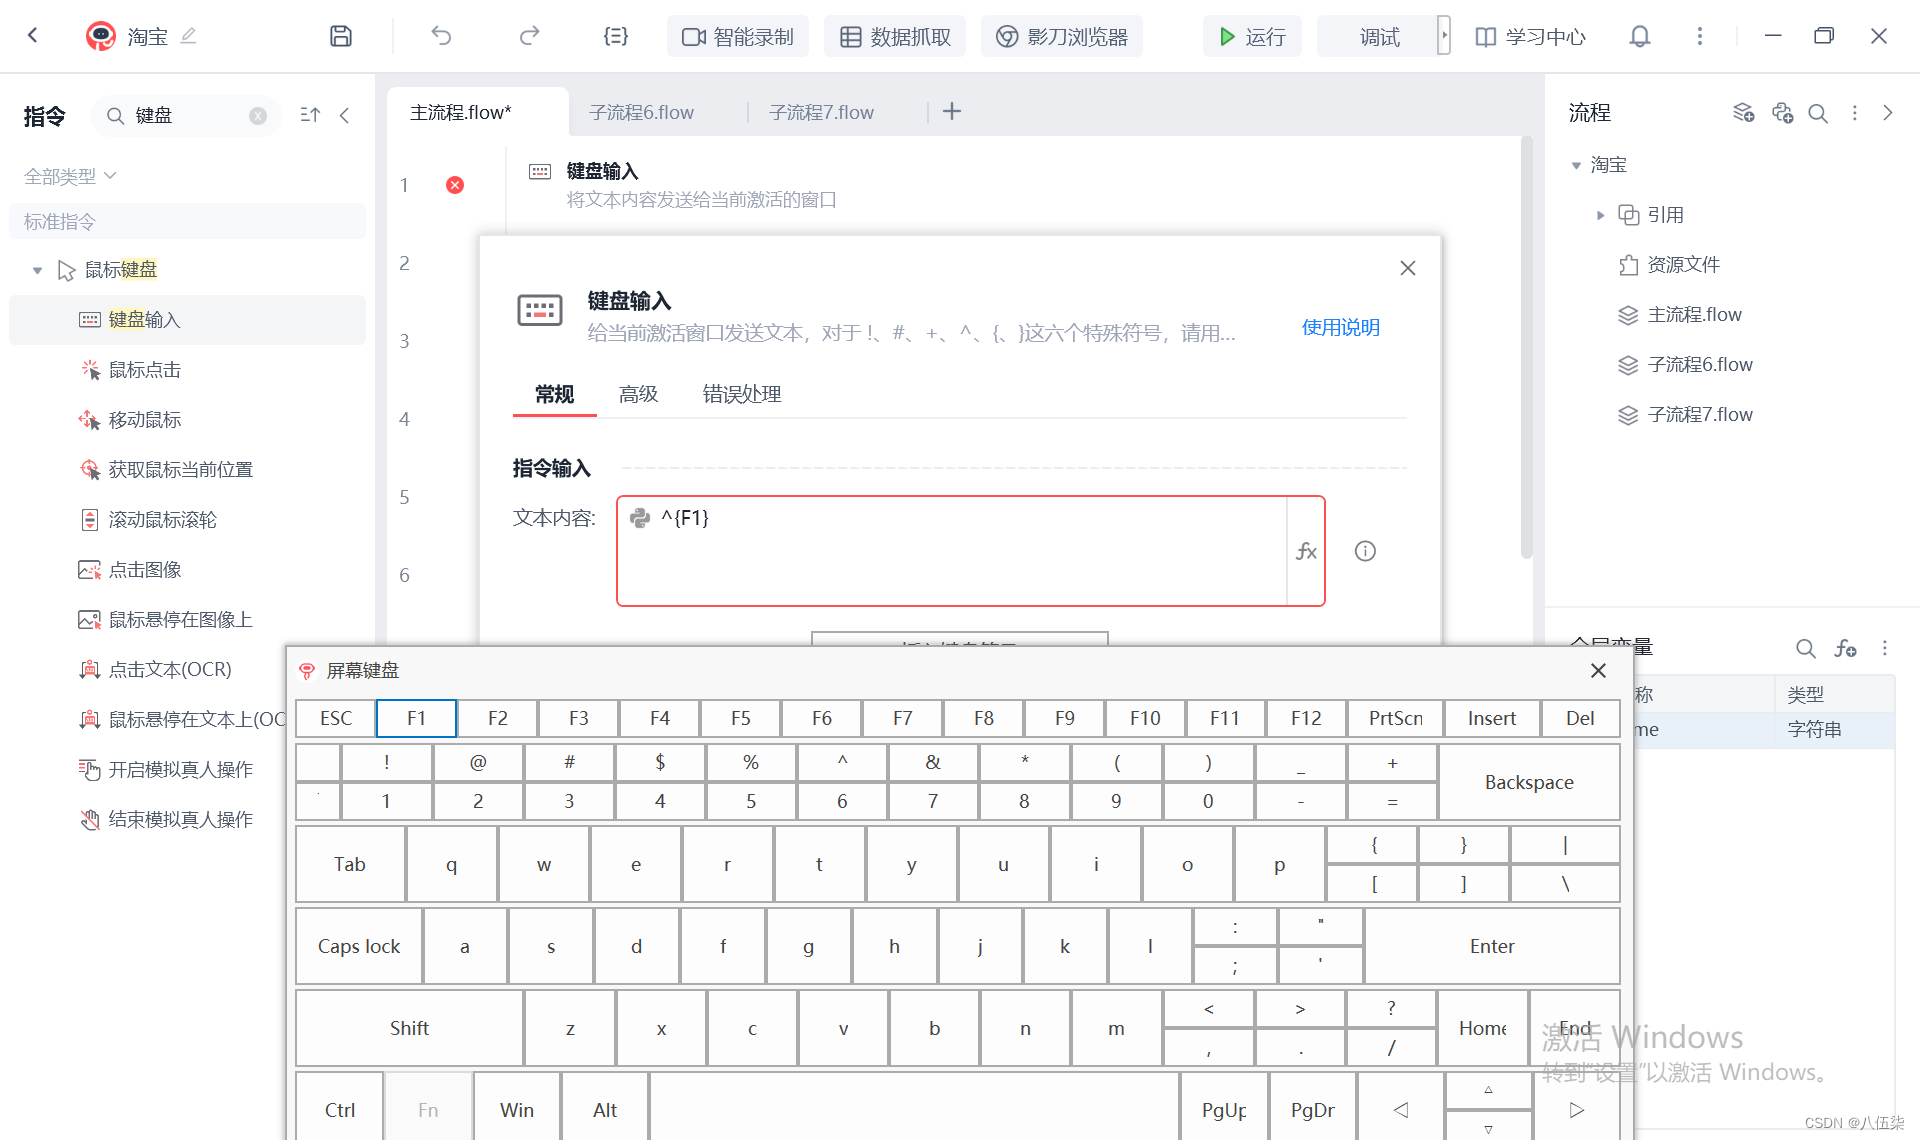Click the info icon beside the text content field
Image resolution: width=1920 pixels, height=1140 pixels.
[1365, 551]
